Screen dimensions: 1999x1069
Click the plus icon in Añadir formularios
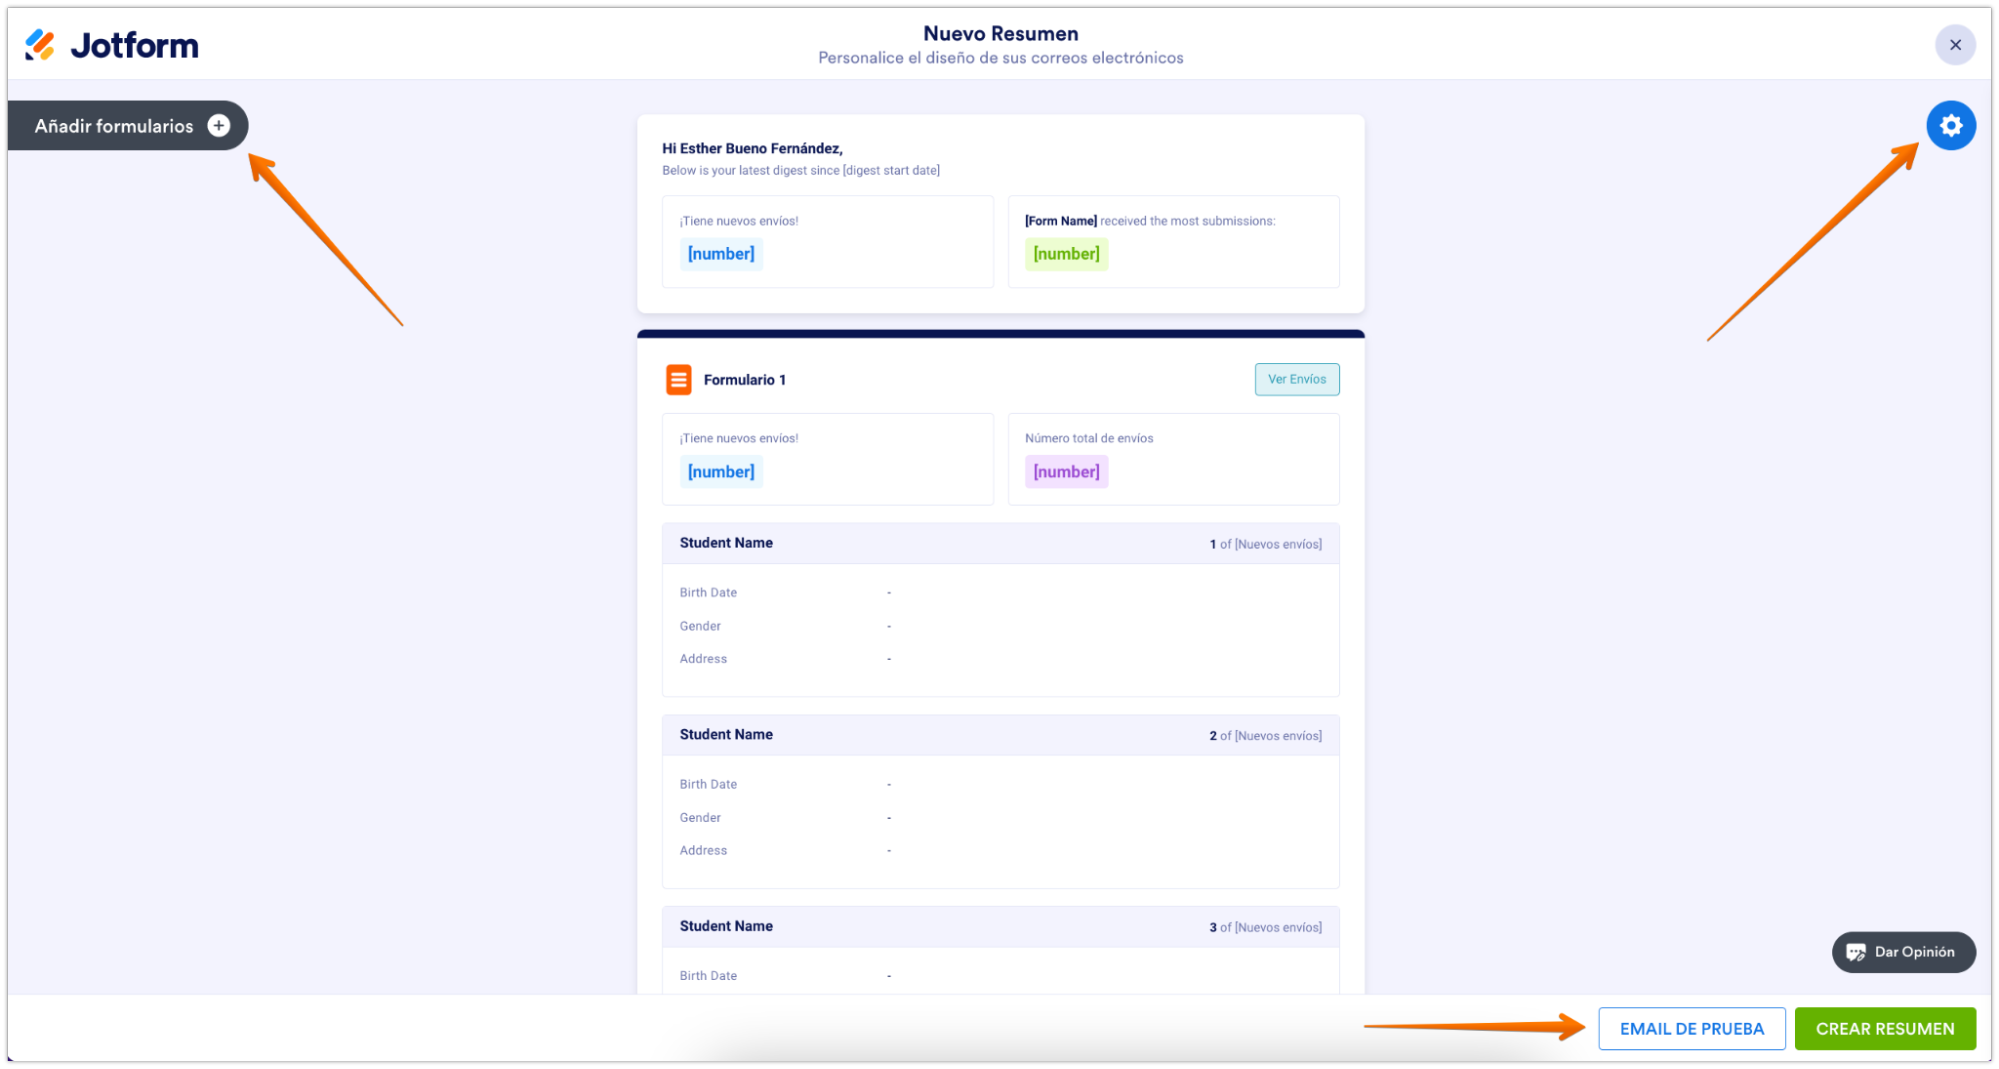[x=219, y=126]
